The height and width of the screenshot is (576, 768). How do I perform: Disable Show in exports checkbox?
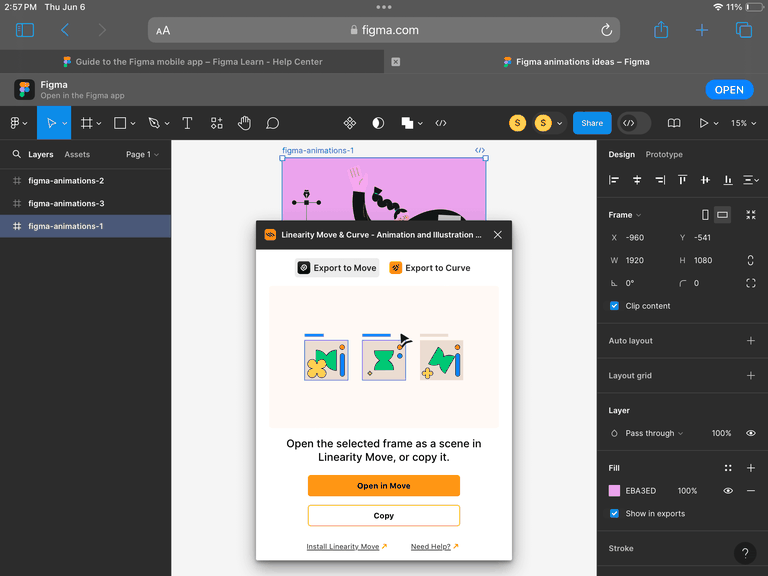[614, 514]
